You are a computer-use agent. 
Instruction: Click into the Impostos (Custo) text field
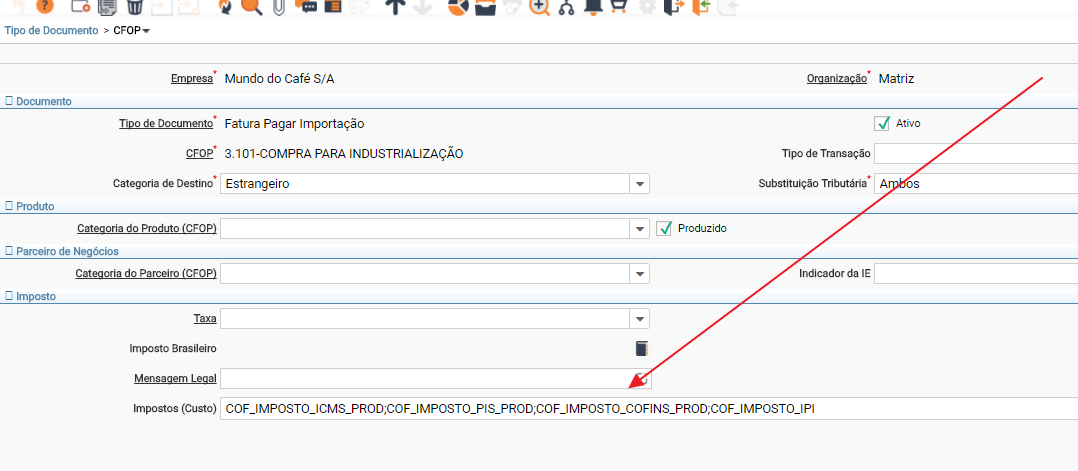pos(649,408)
